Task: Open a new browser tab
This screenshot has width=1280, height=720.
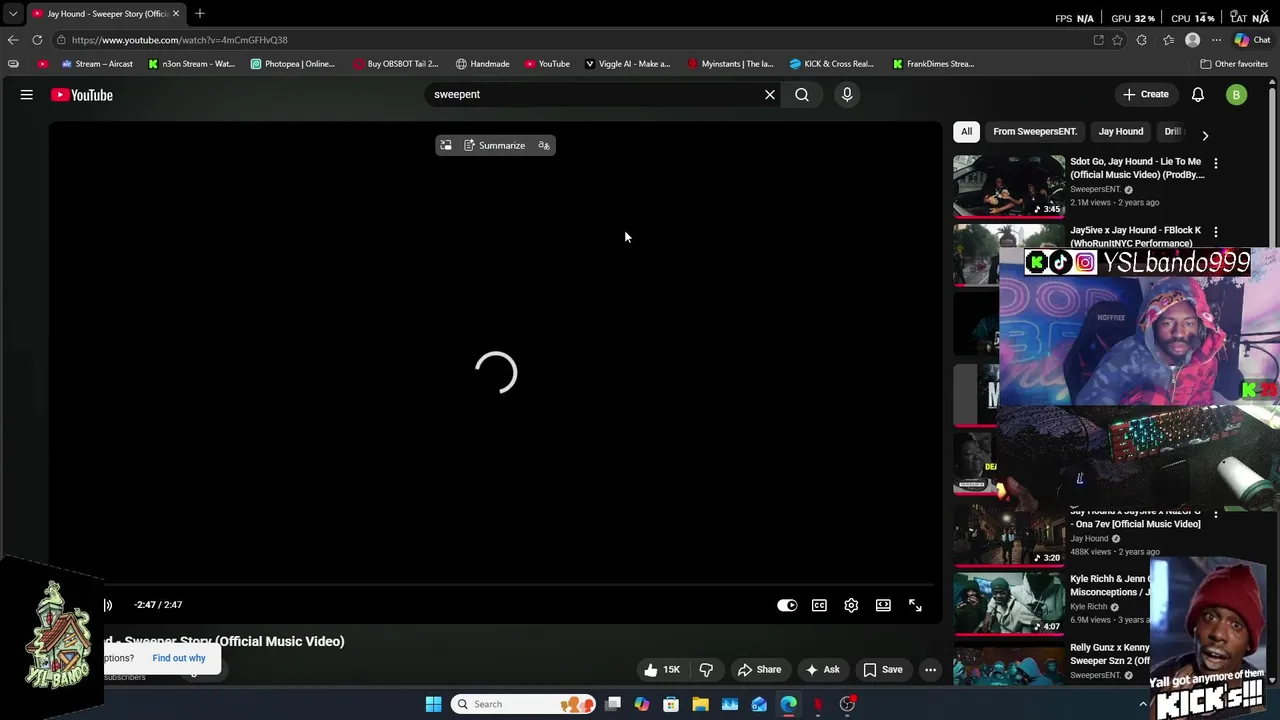Action: pos(200,14)
